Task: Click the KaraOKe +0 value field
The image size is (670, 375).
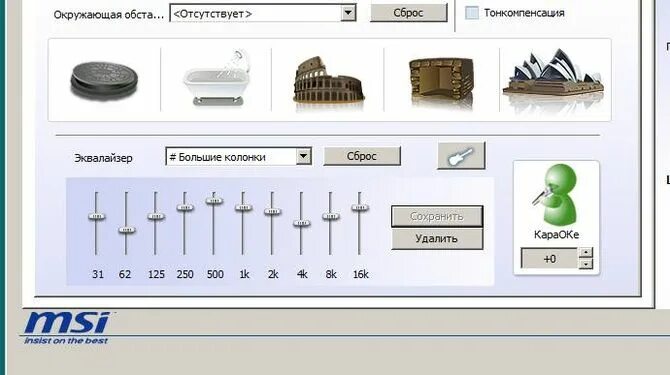Action: tap(550, 259)
